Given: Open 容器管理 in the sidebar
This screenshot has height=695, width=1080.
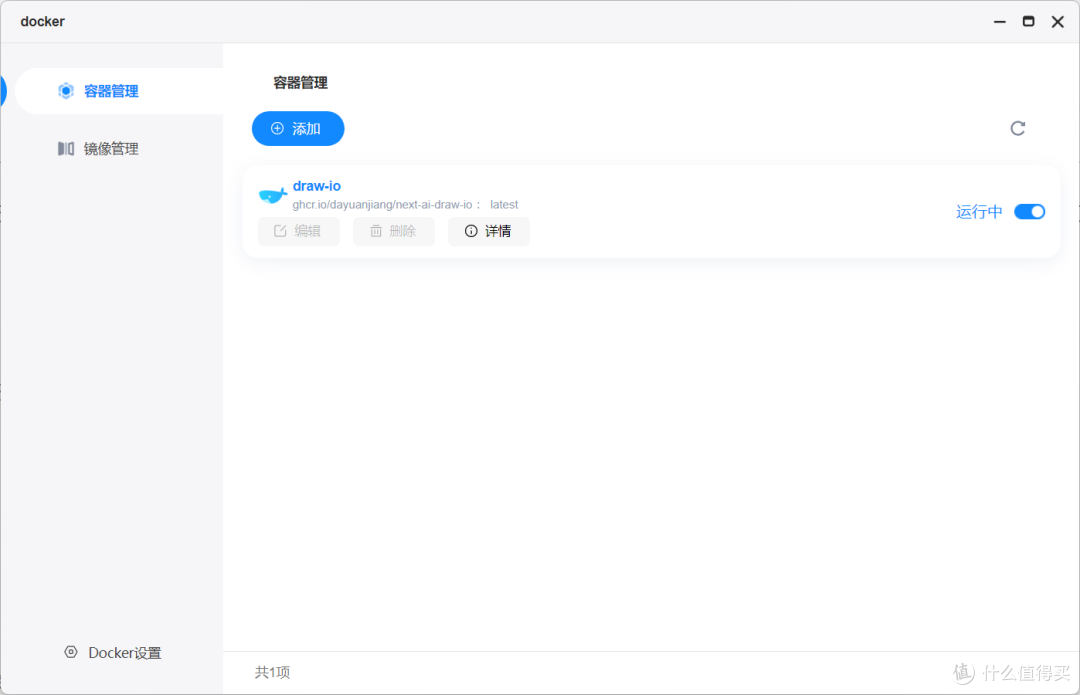Looking at the screenshot, I should pos(118,91).
